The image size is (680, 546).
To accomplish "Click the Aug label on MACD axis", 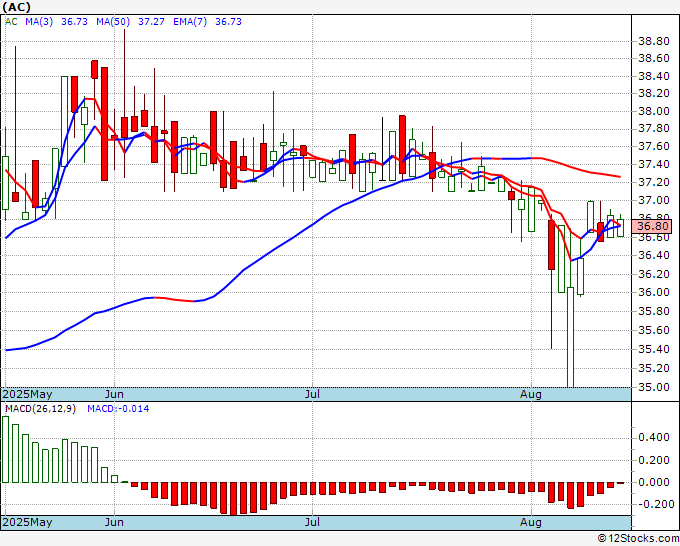I will pyautogui.click(x=531, y=522).
